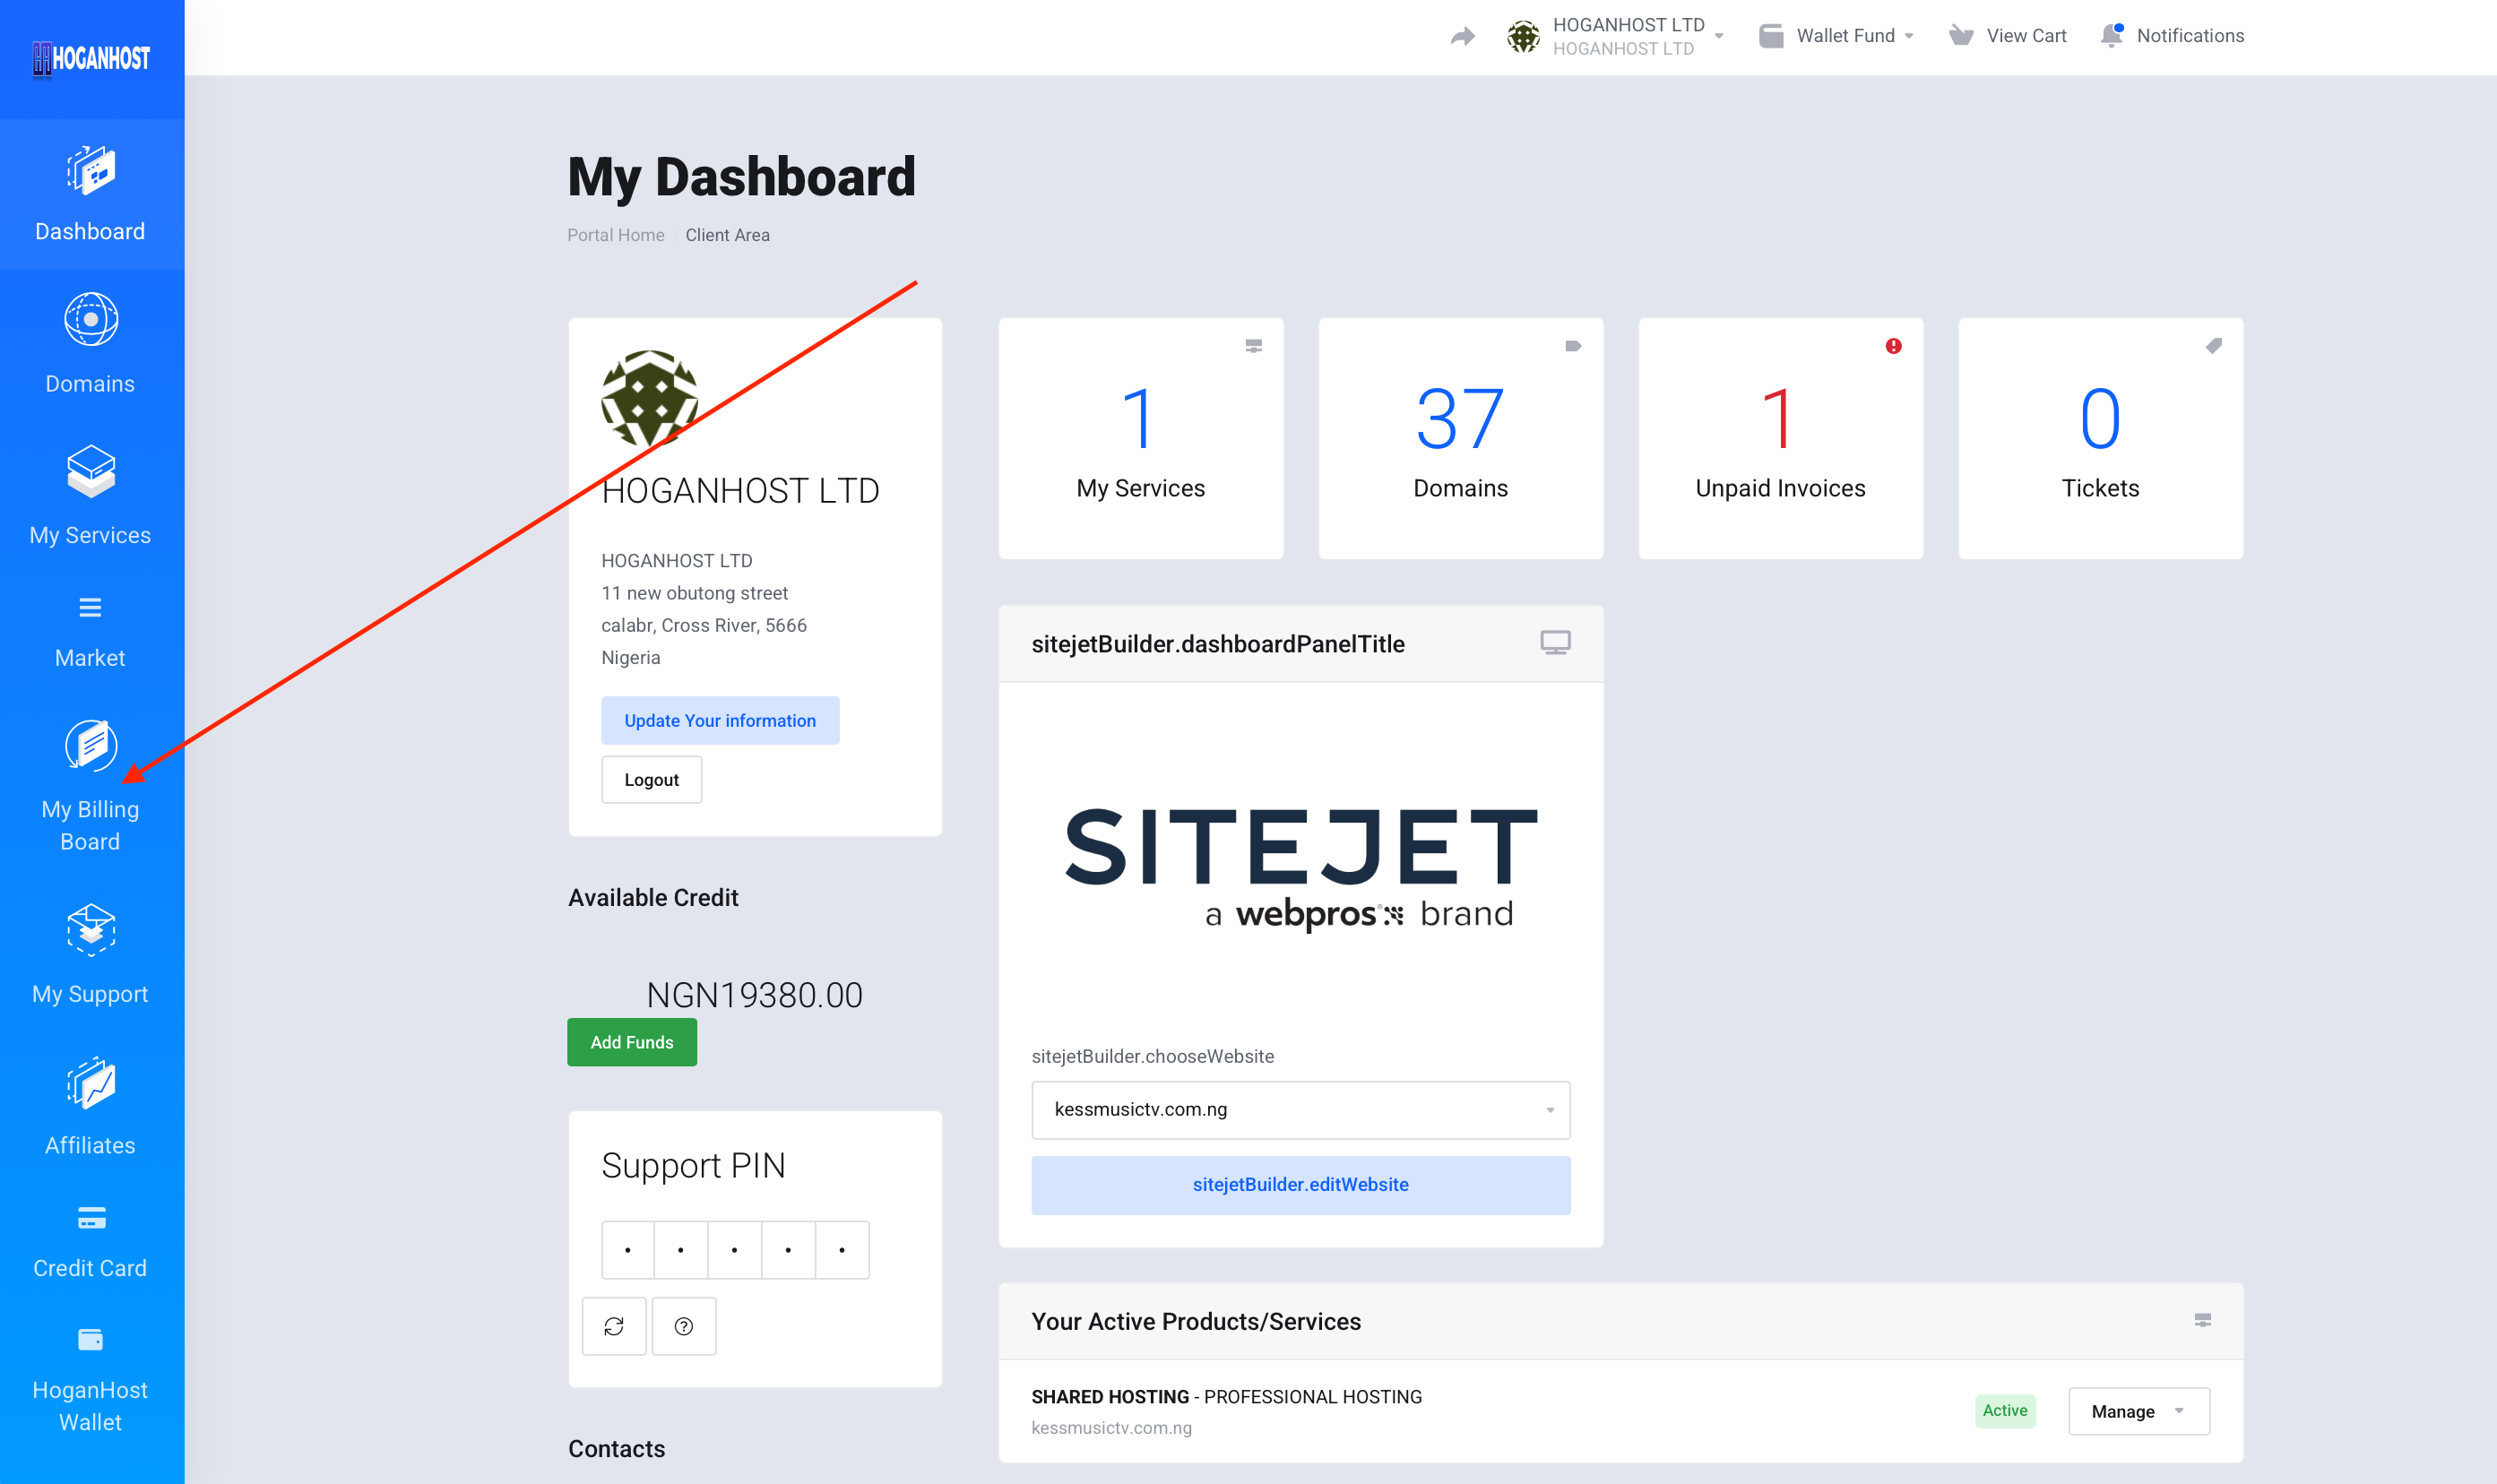Open the Credit Card icon
The height and width of the screenshot is (1484, 2497).
(x=91, y=1218)
